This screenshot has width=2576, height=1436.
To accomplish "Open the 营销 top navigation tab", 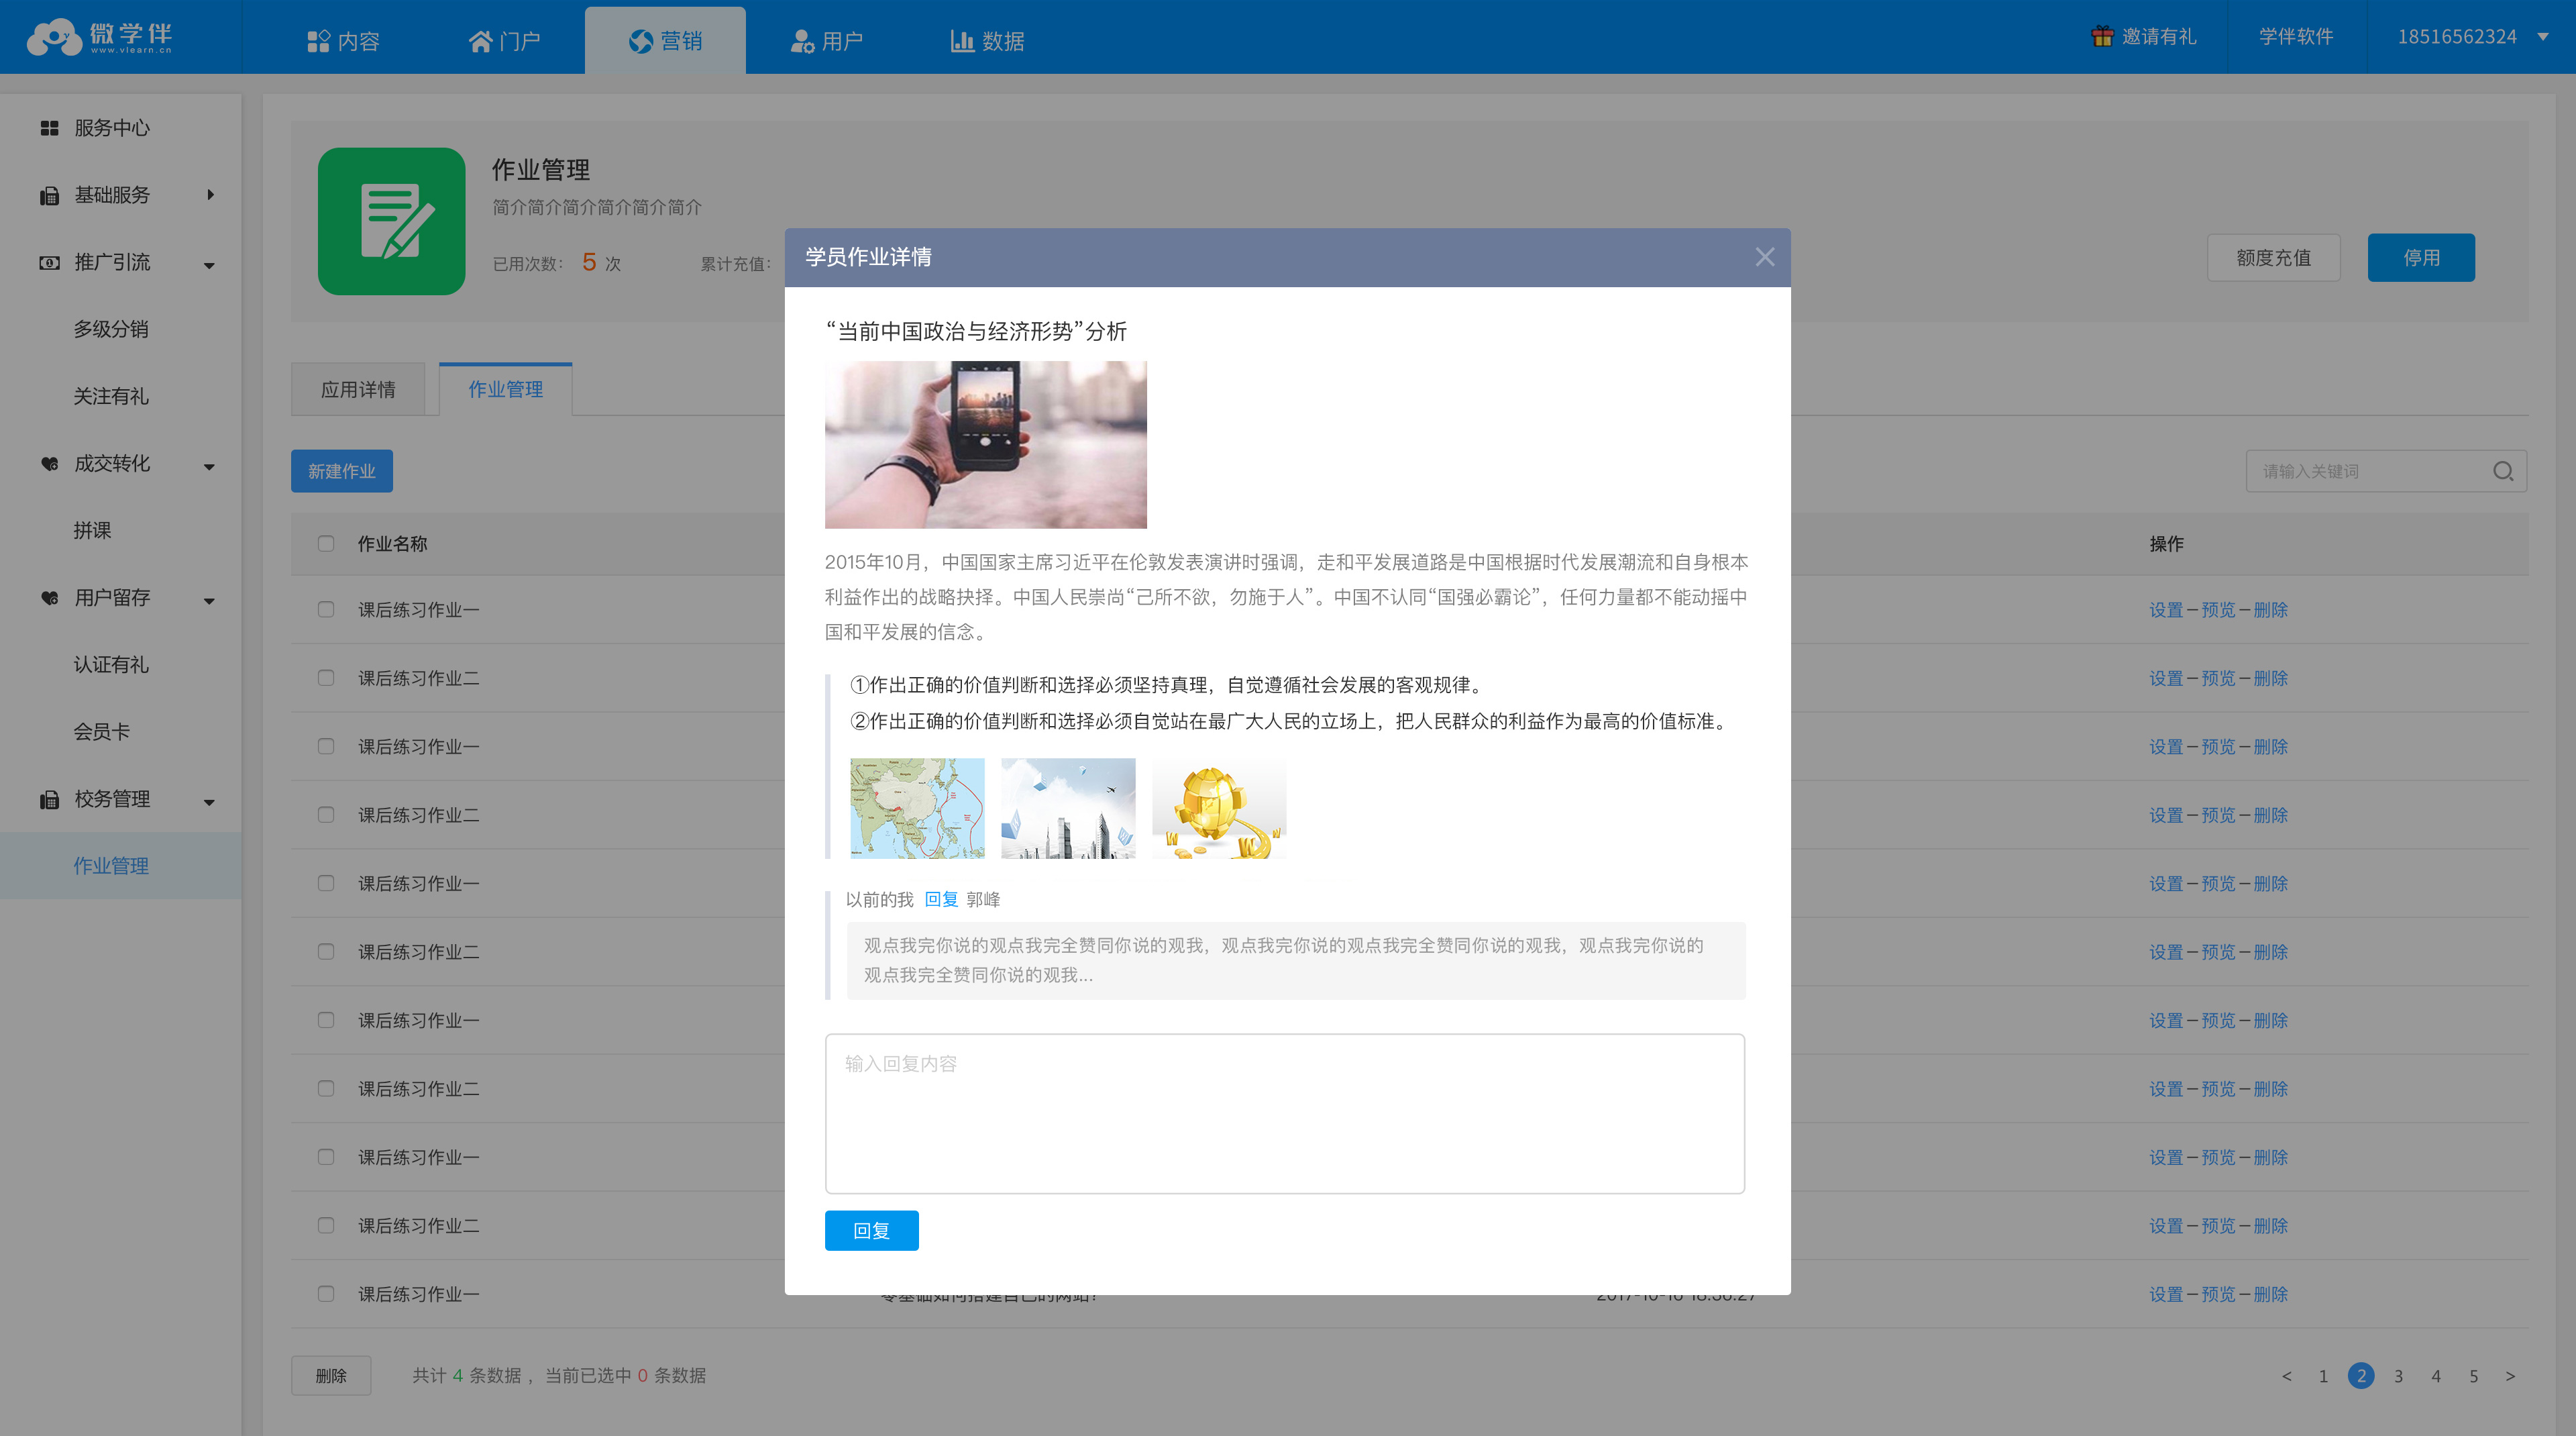I will (x=665, y=41).
